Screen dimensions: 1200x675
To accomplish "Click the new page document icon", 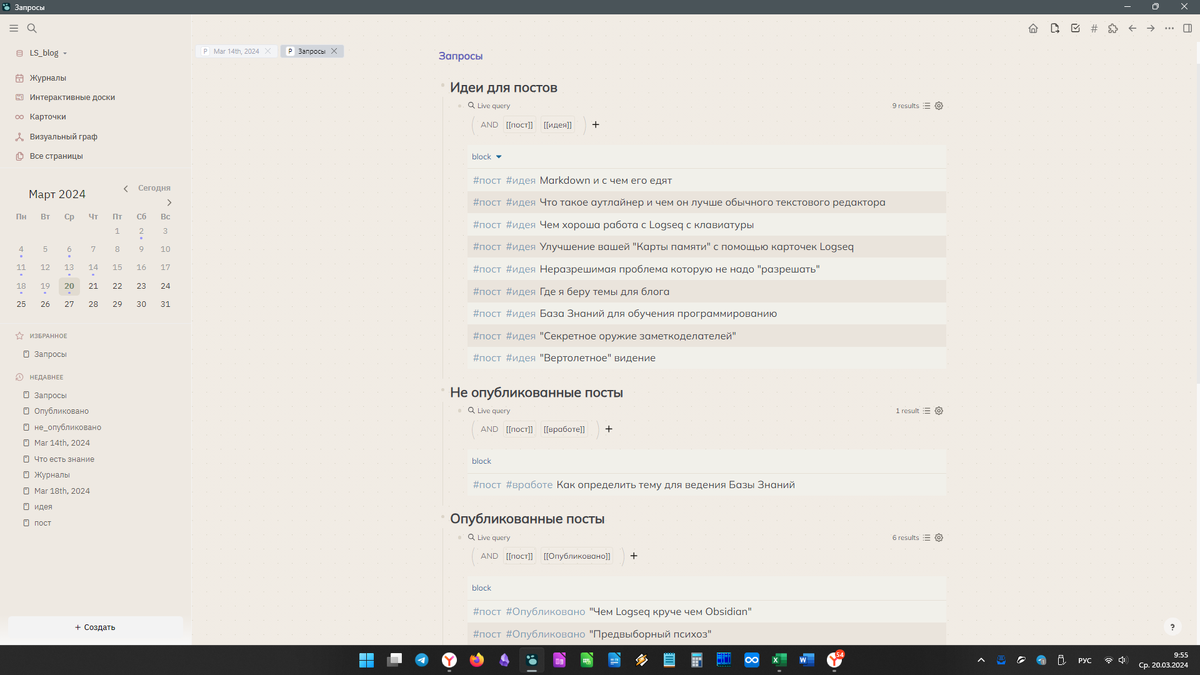I will click(1054, 29).
